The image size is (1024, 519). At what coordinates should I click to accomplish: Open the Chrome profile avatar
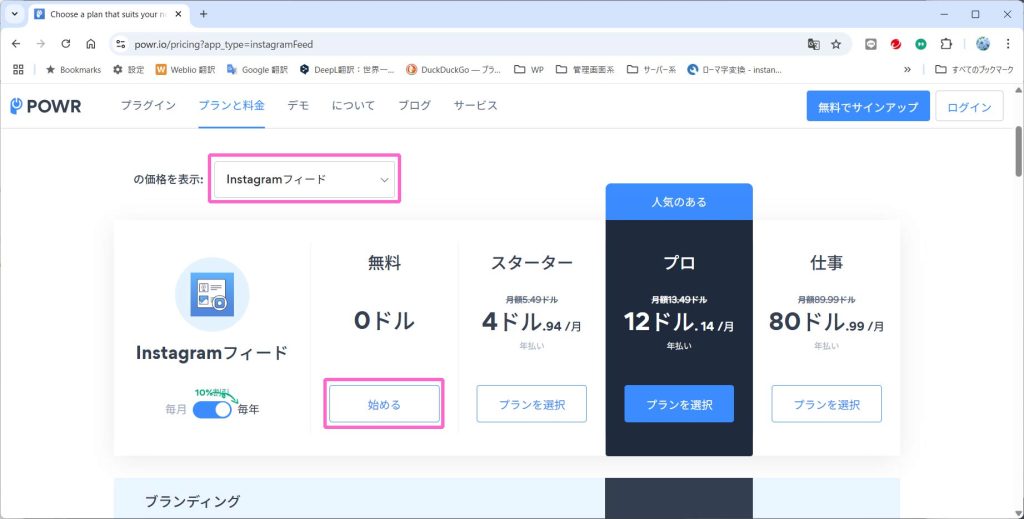(x=983, y=44)
